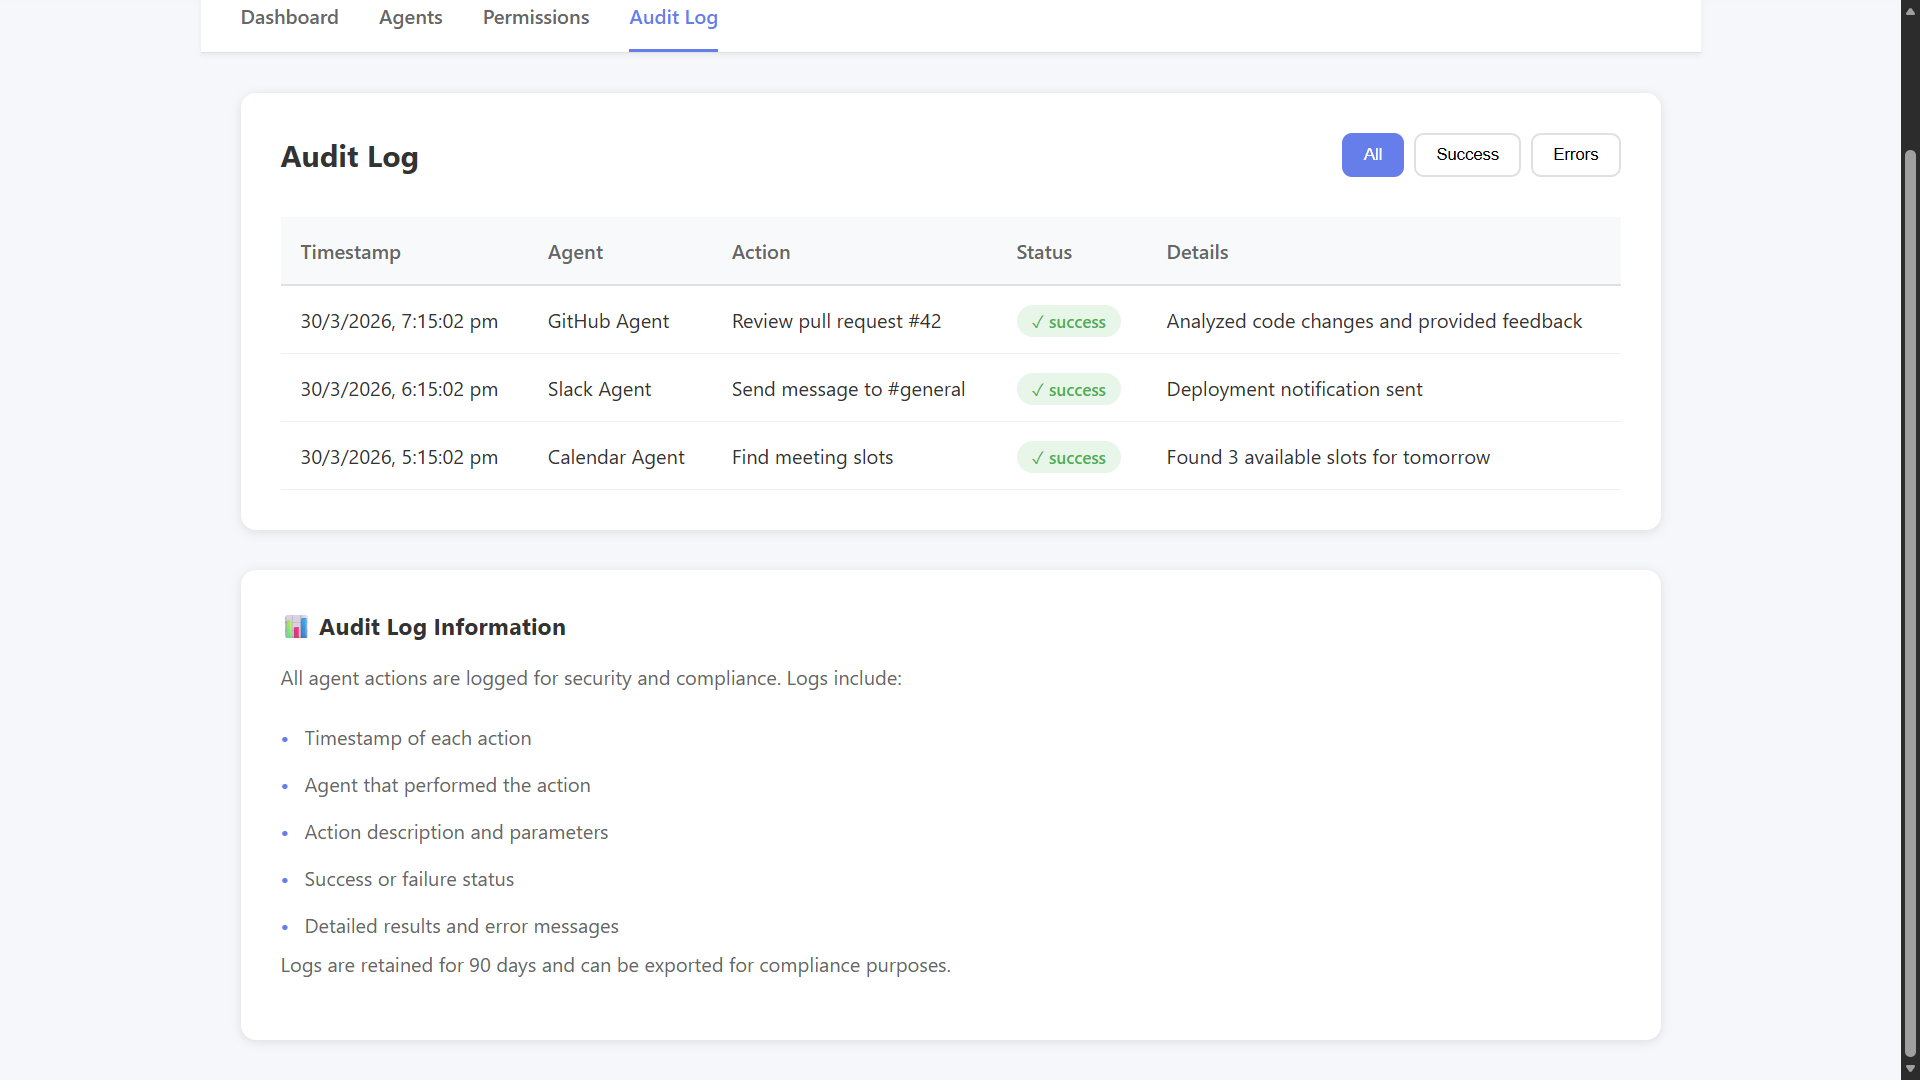Click the Action column header
This screenshot has width=1920, height=1080.
coord(760,252)
